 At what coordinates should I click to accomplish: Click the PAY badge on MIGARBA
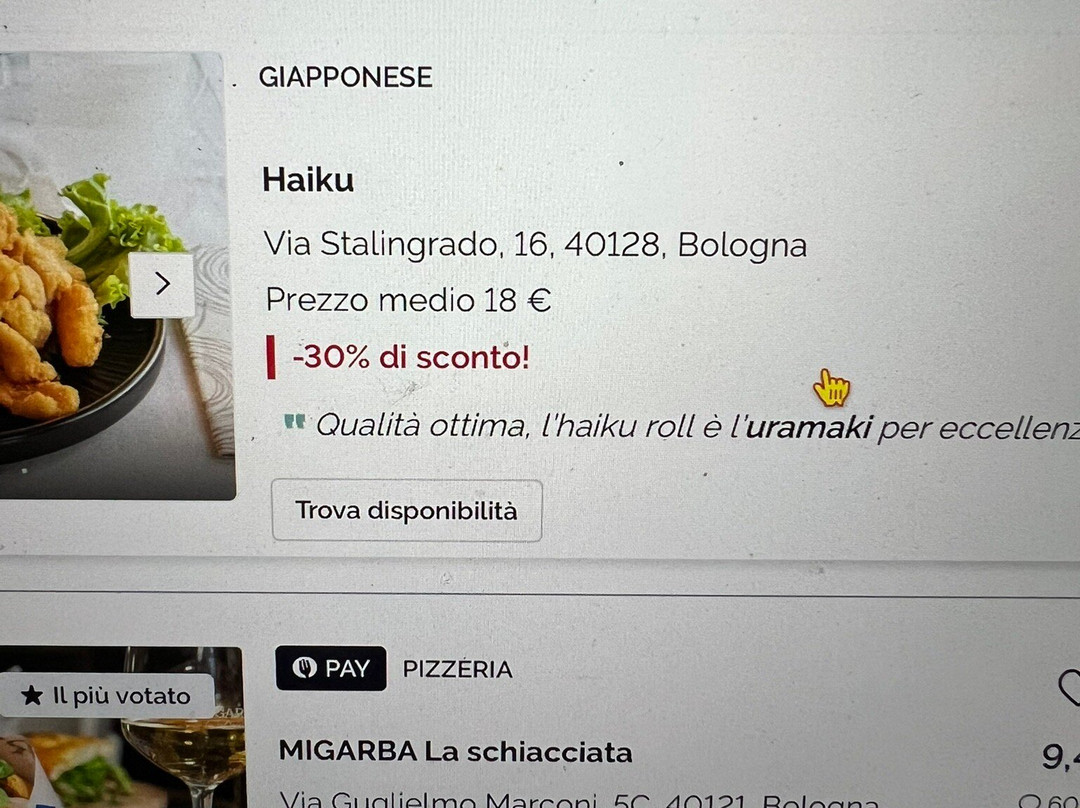[331, 668]
